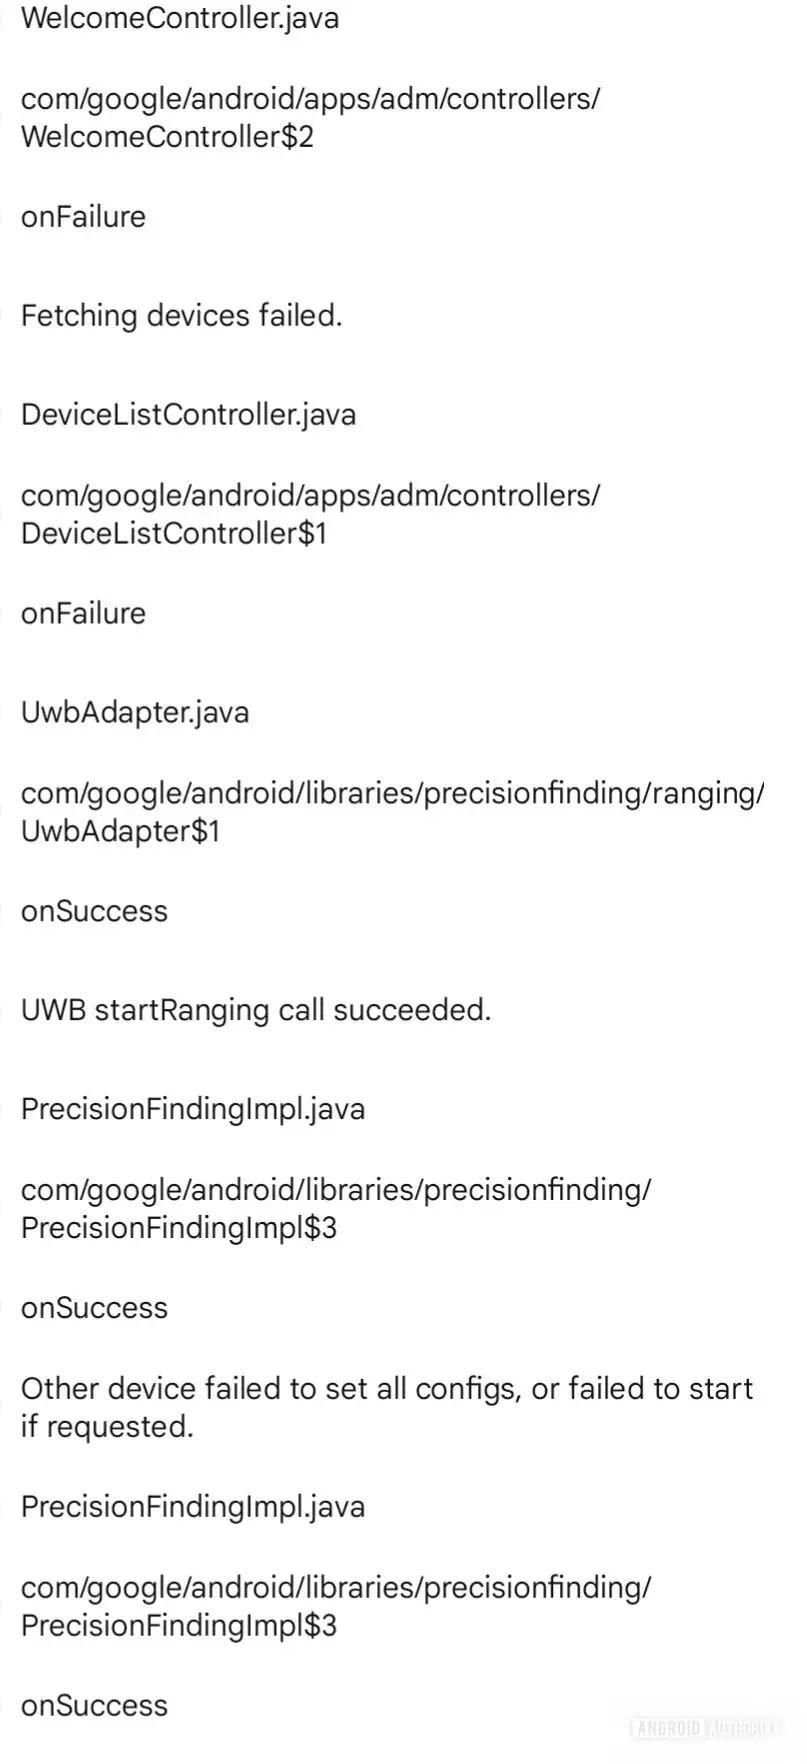Select the precisionfinding/ranging UwbAdapter$1 path
The height and width of the screenshot is (1764, 807).
point(392,811)
